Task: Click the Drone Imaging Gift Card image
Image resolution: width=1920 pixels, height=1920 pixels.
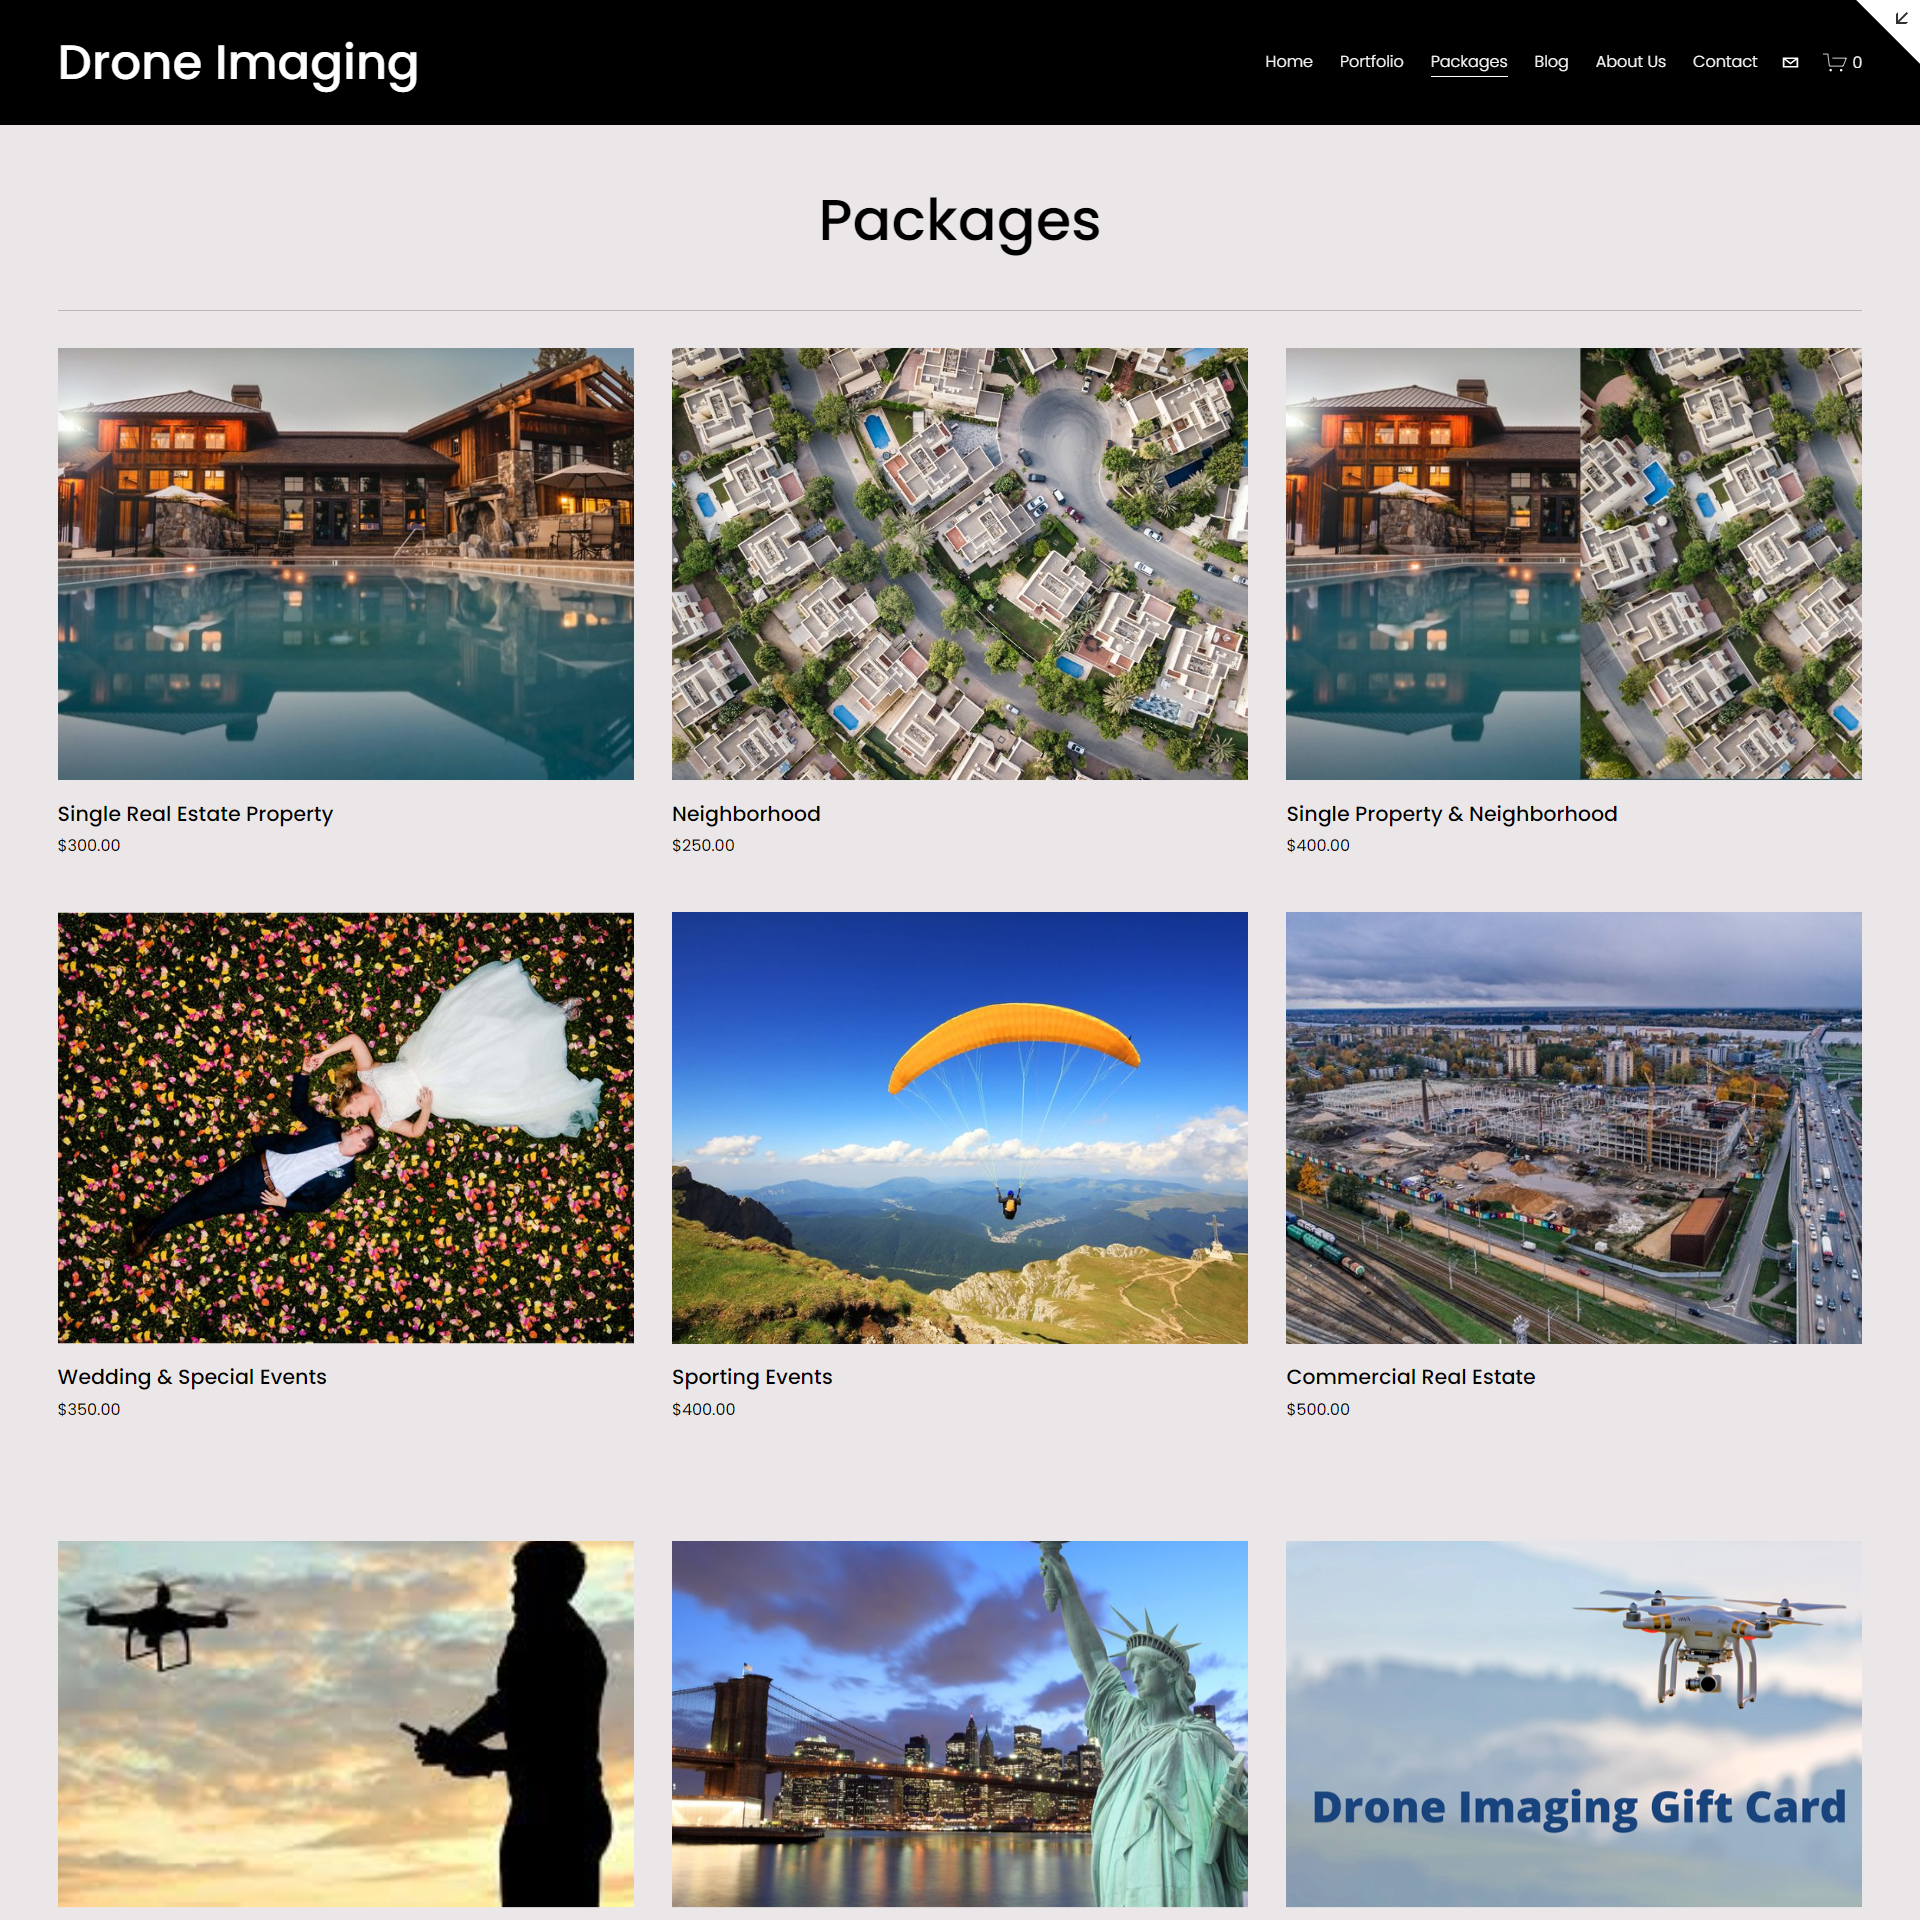Action: pyautogui.click(x=1574, y=1724)
